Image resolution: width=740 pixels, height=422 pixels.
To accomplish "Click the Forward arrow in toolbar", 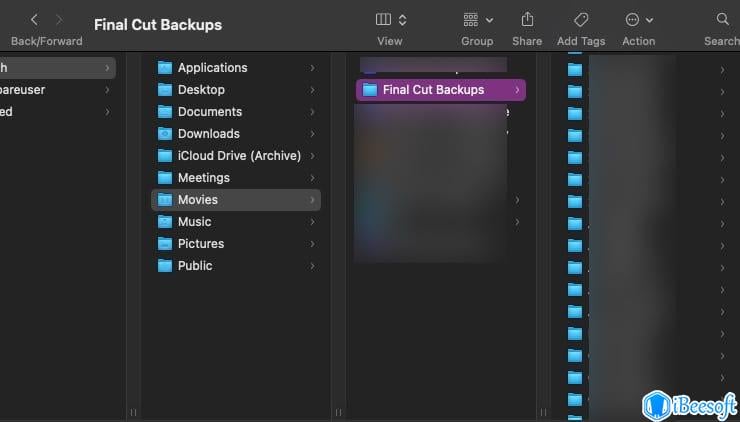I will click(x=58, y=20).
